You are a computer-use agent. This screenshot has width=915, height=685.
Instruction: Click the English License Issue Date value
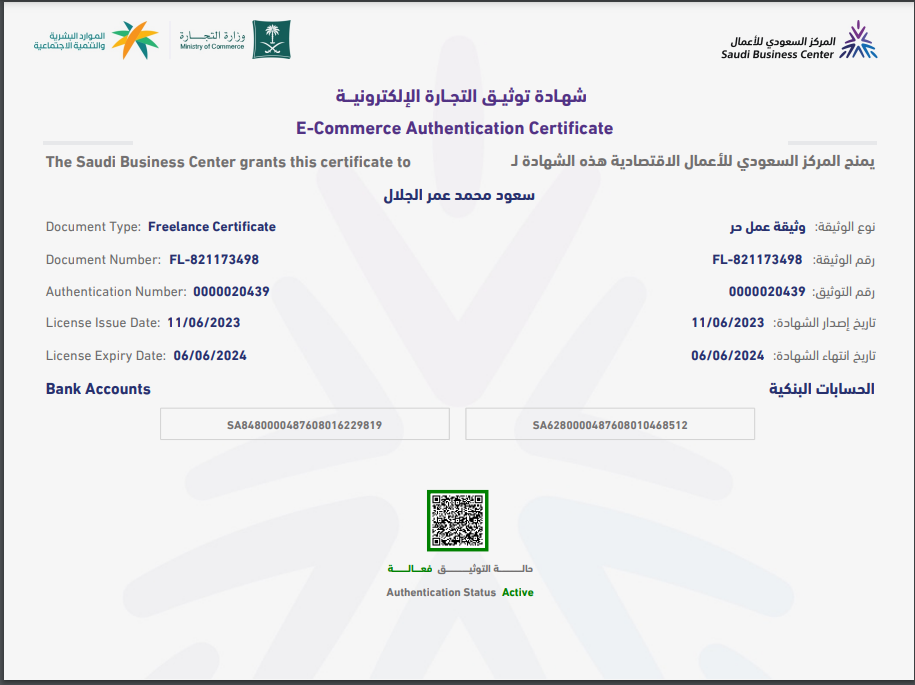[204, 323]
